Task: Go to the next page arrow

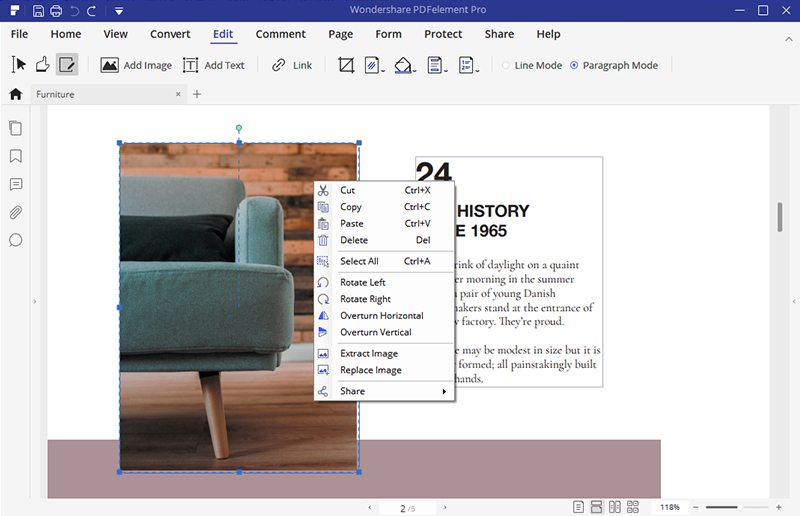Action: [445, 508]
